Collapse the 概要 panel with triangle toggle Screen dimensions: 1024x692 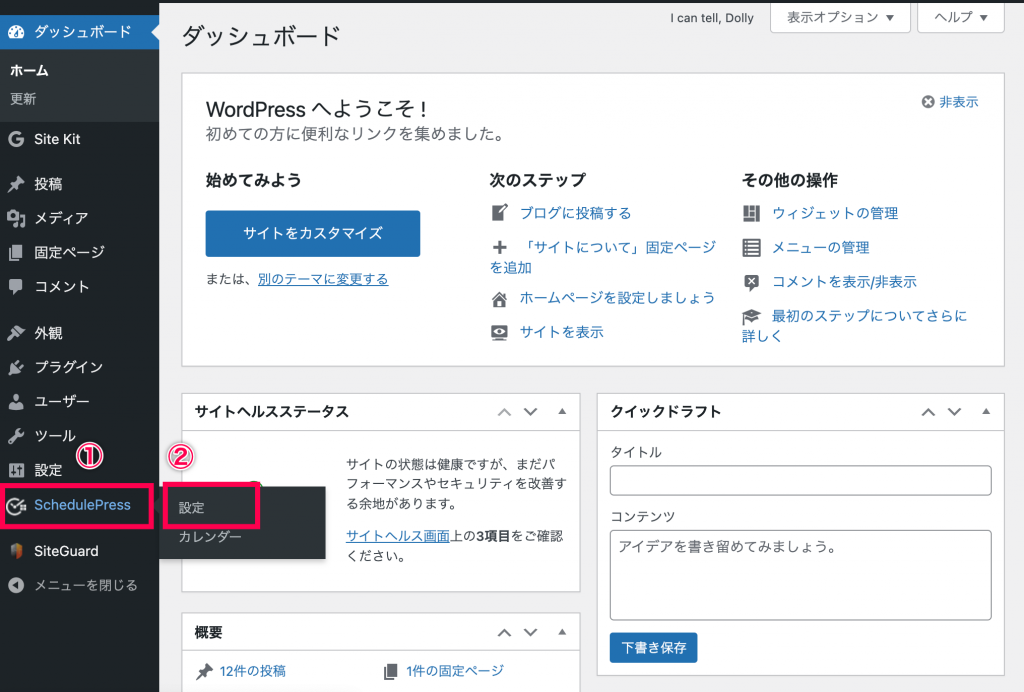click(x=562, y=632)
